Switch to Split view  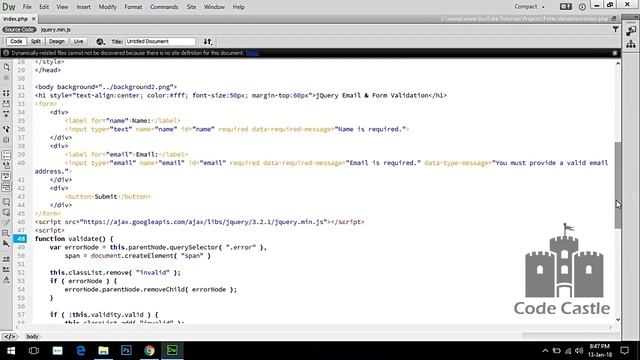(x=36, y=42)
